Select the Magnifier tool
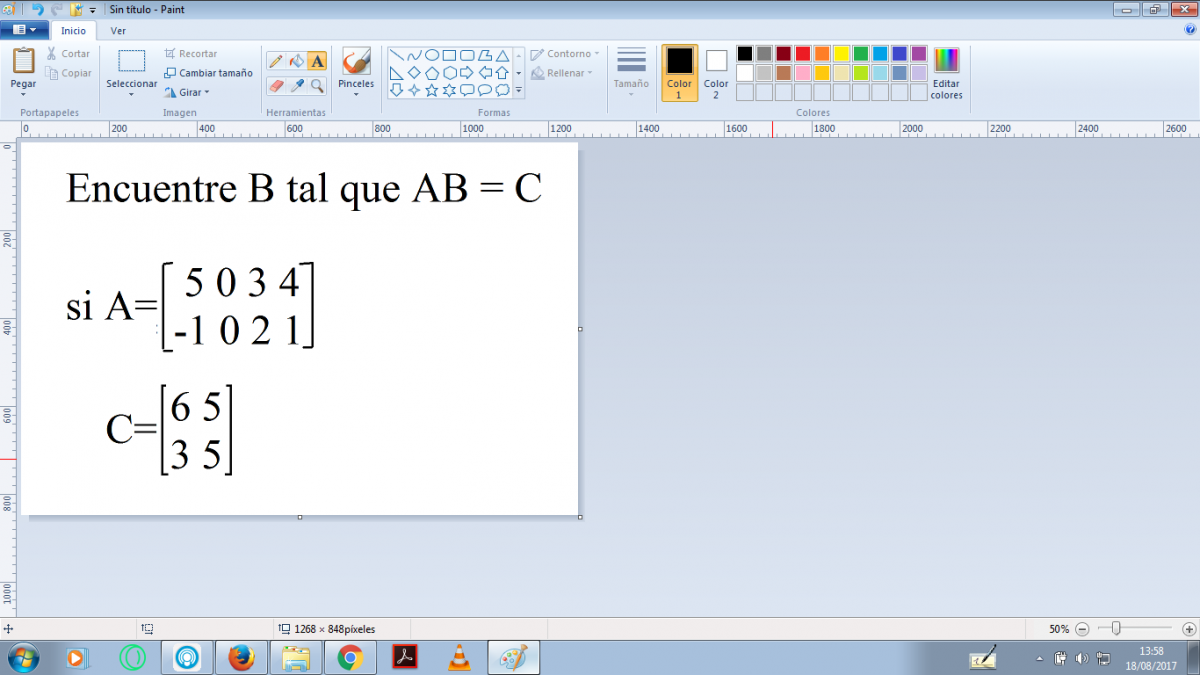This screenshot has height=675, width=1200. [x=317, y=86]
